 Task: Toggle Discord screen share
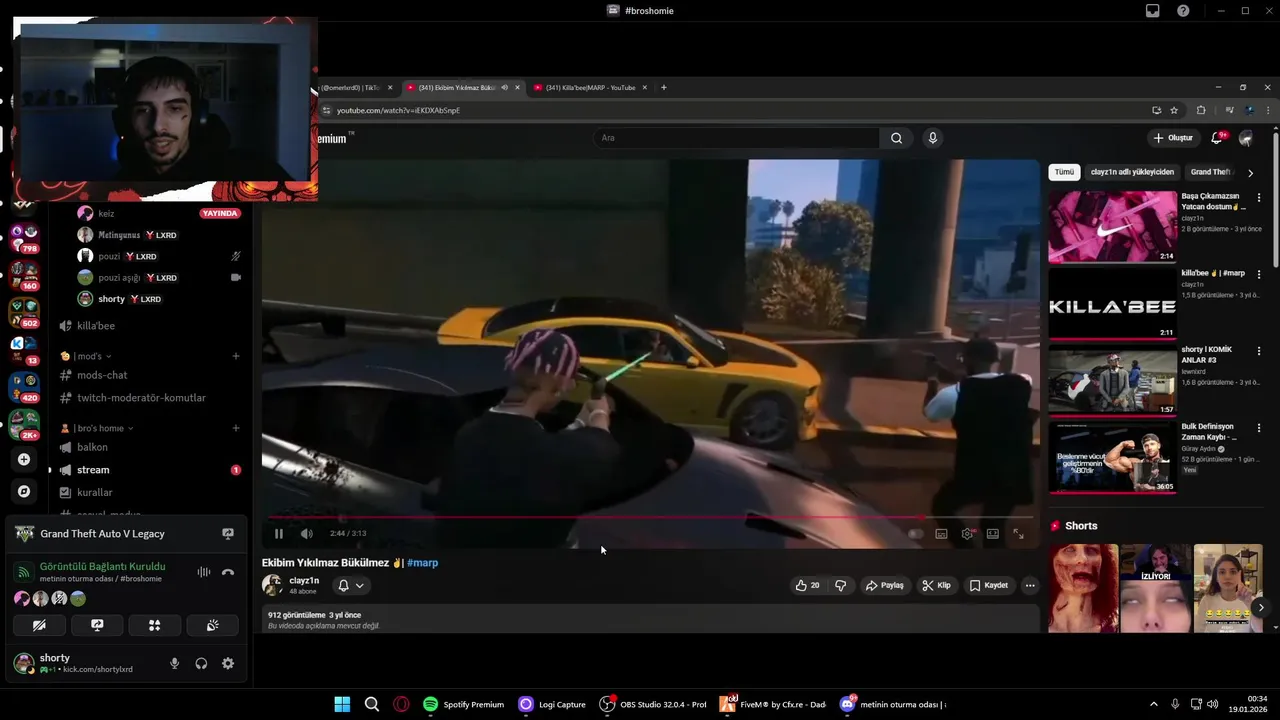(x=97, y=625)
